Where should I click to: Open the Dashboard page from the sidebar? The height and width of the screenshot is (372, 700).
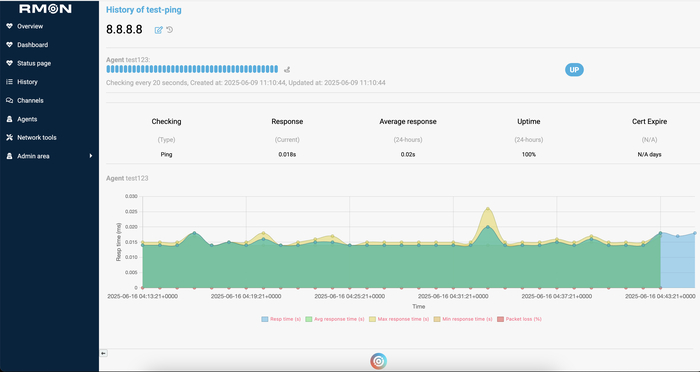click(x=33, y=45)
